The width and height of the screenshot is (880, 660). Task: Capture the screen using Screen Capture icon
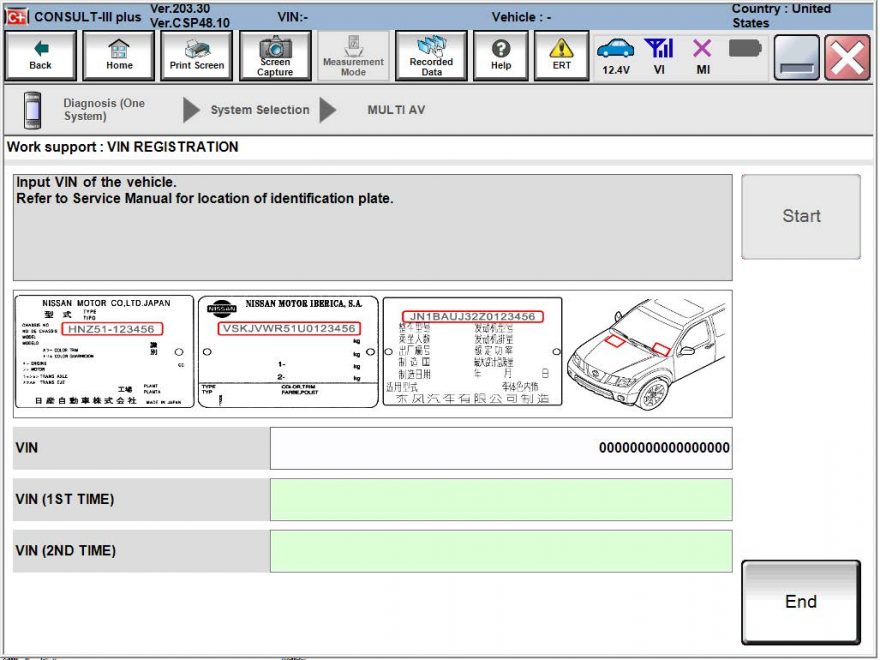(274, 55)
